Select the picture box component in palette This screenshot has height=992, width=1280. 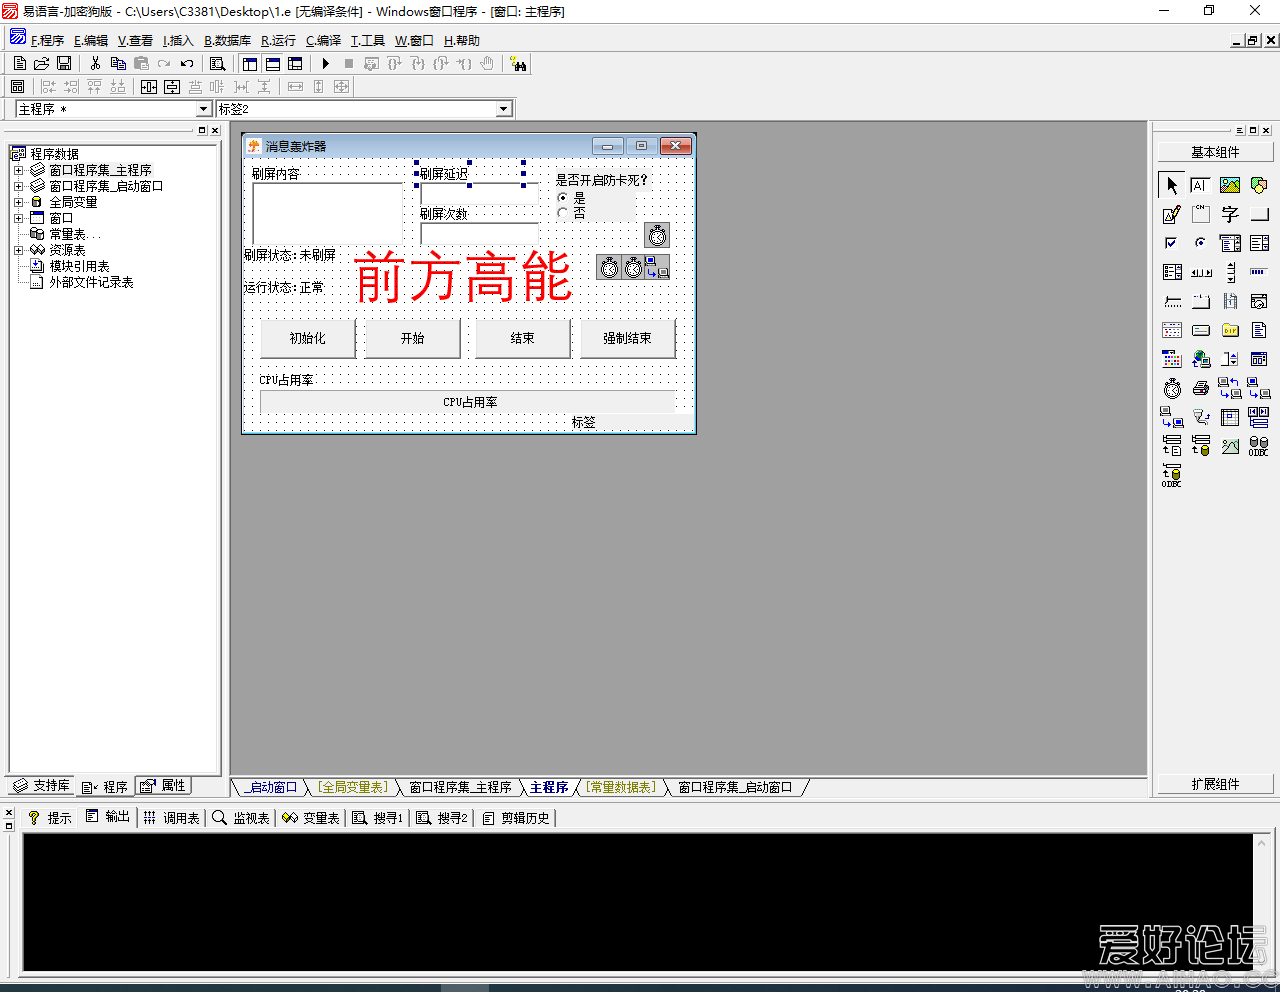coord(1230,185)
